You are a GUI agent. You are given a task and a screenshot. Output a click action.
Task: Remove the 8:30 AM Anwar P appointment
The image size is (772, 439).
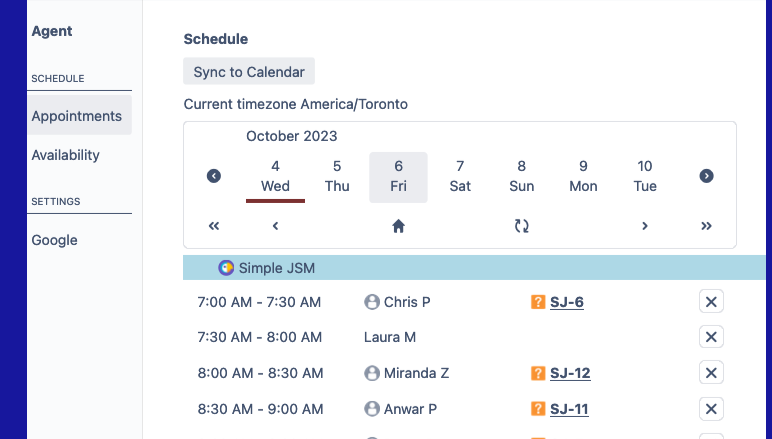coord(711,408)
